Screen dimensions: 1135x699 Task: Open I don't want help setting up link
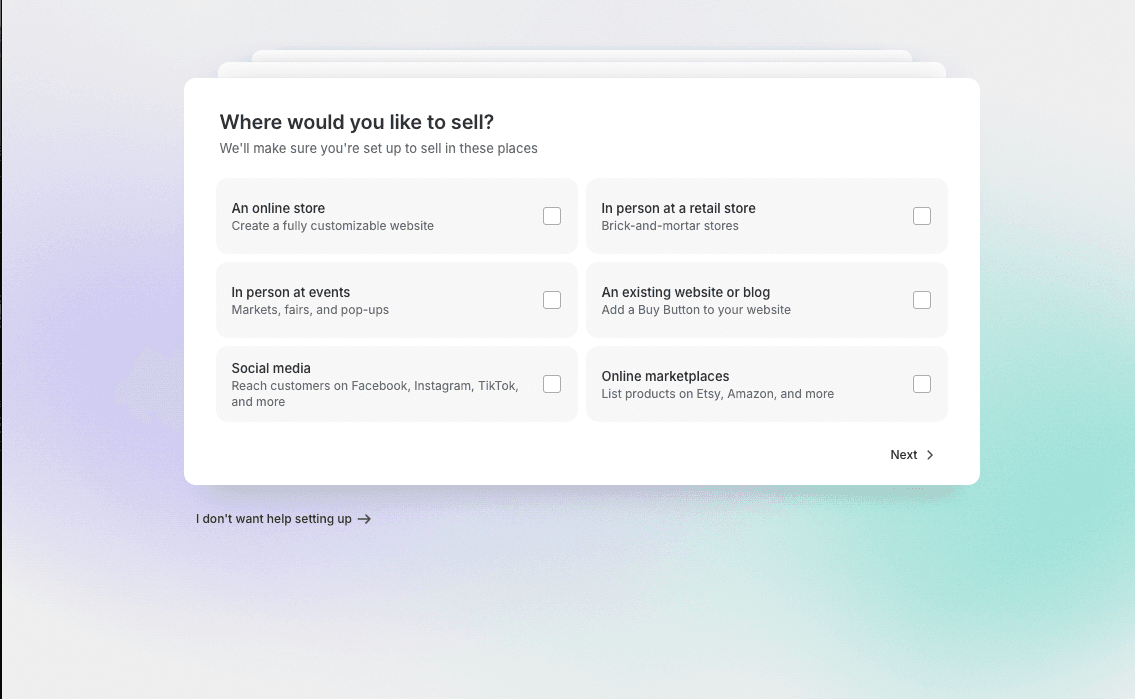click(x=283, y=519)
